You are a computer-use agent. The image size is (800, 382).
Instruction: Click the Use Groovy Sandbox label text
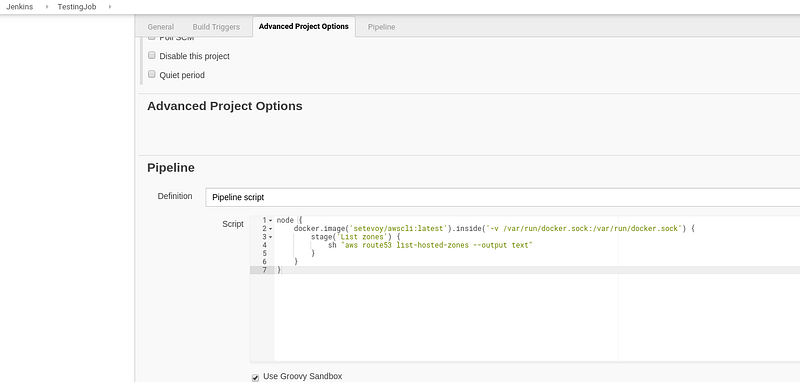coord(303,376)
